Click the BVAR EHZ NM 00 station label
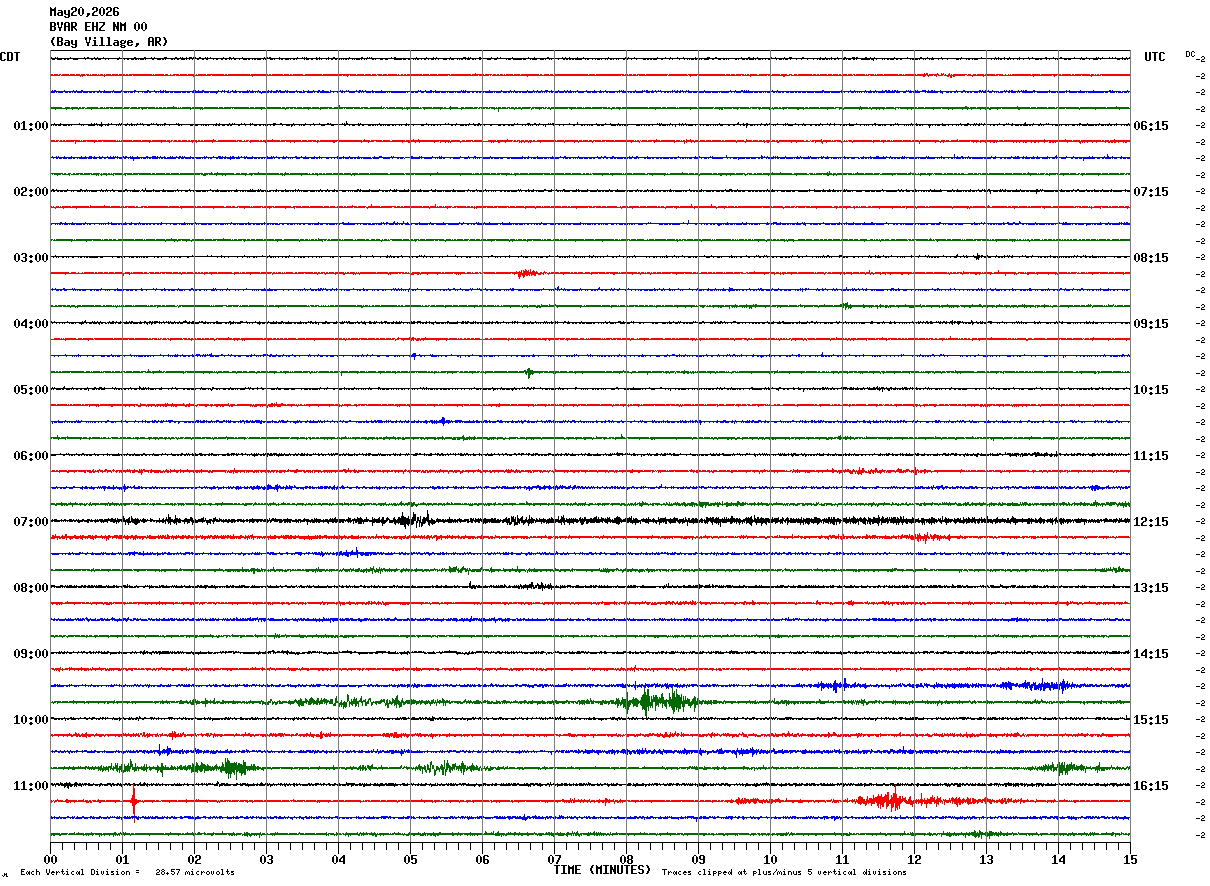 98,27
